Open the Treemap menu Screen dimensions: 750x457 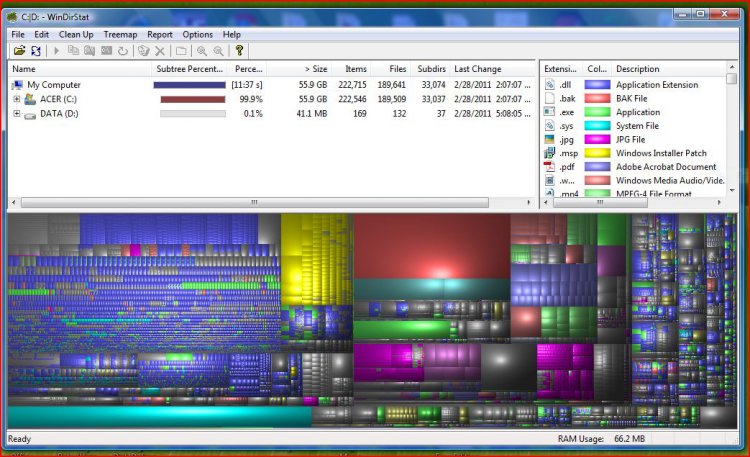(120, 34)
